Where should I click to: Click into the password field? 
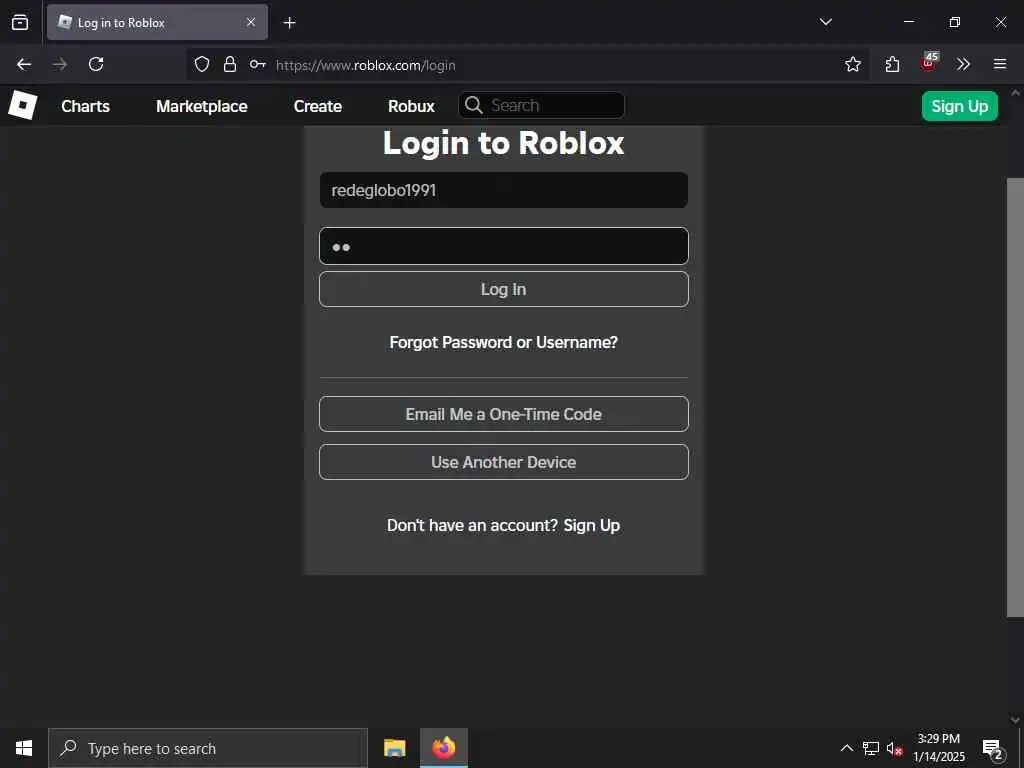tap(504, 246)
